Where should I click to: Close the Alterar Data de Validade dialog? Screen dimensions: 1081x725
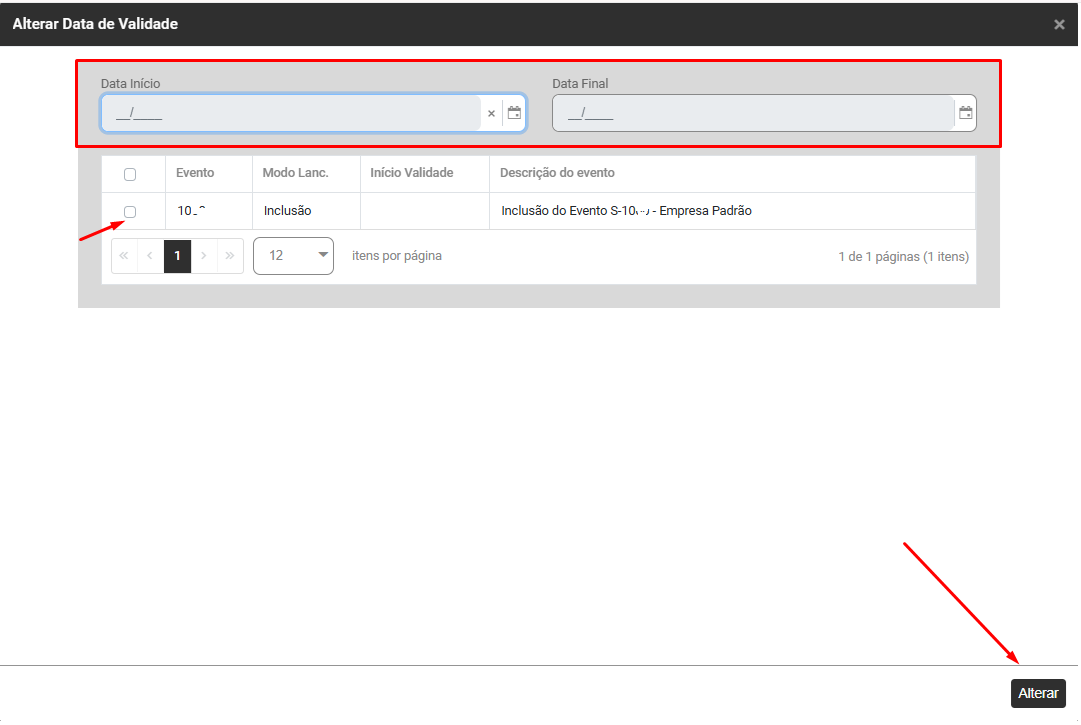[1059, 24]
